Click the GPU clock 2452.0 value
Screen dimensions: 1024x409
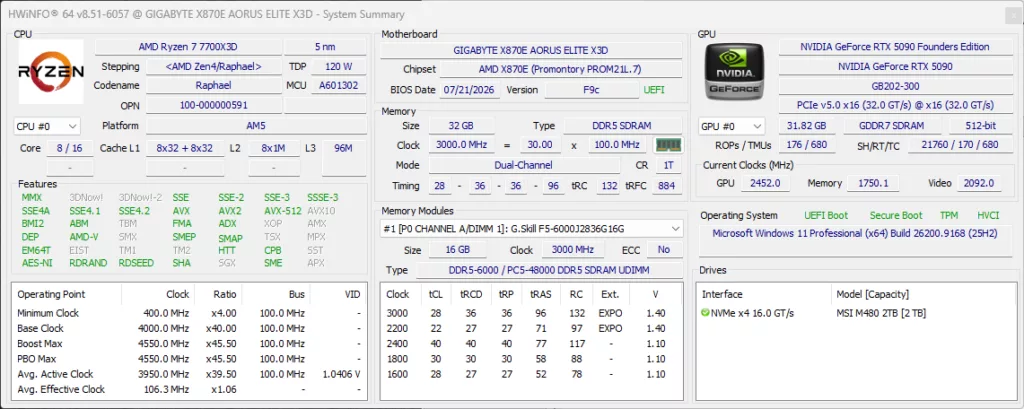coord(765,184)
